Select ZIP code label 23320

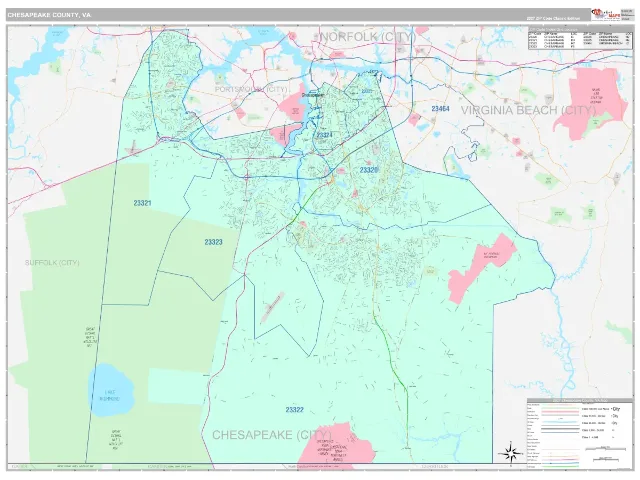tap(369, 170)
